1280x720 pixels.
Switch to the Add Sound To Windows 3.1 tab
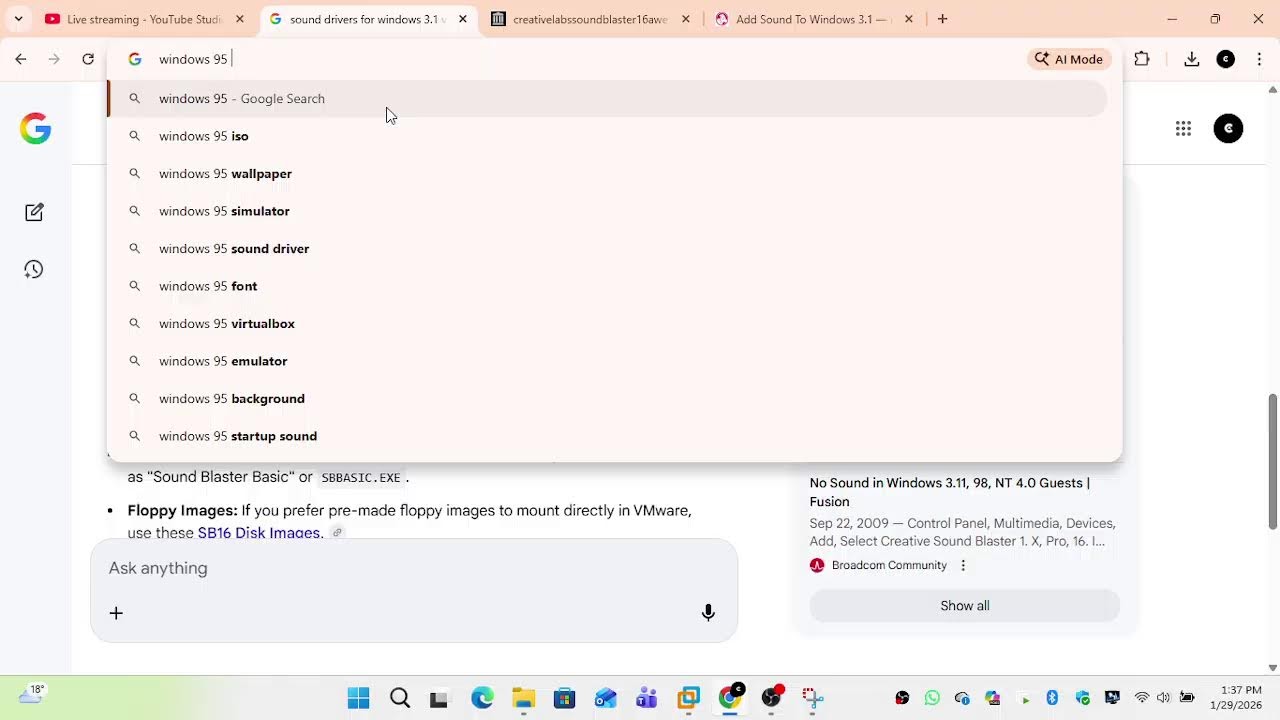(x=812, y=19)
